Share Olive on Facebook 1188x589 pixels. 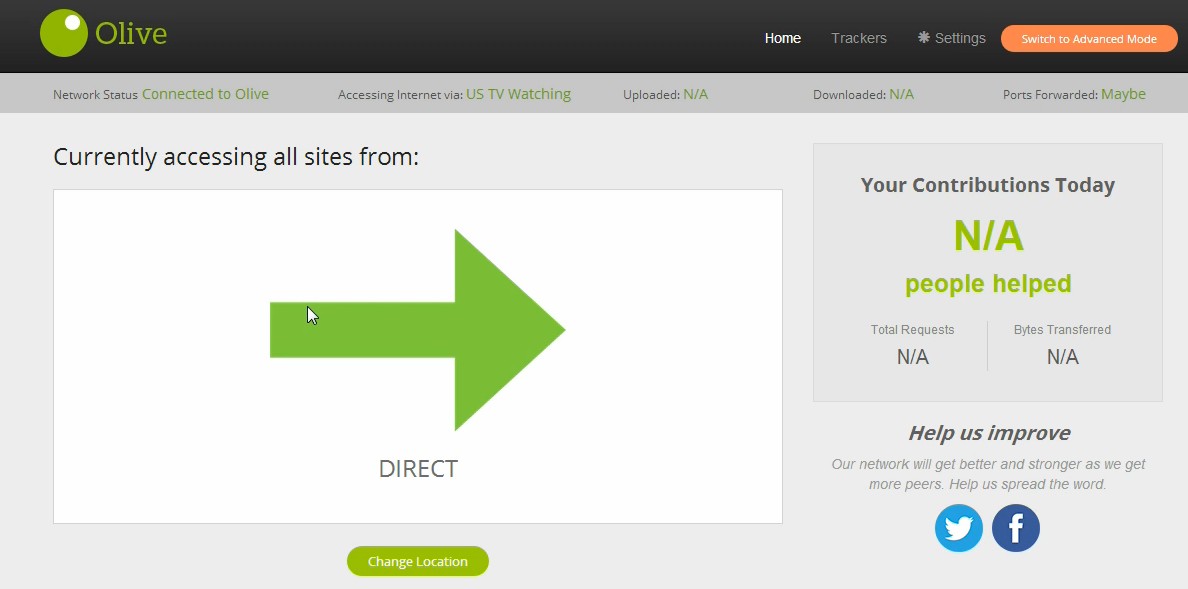coord(1015,528)
